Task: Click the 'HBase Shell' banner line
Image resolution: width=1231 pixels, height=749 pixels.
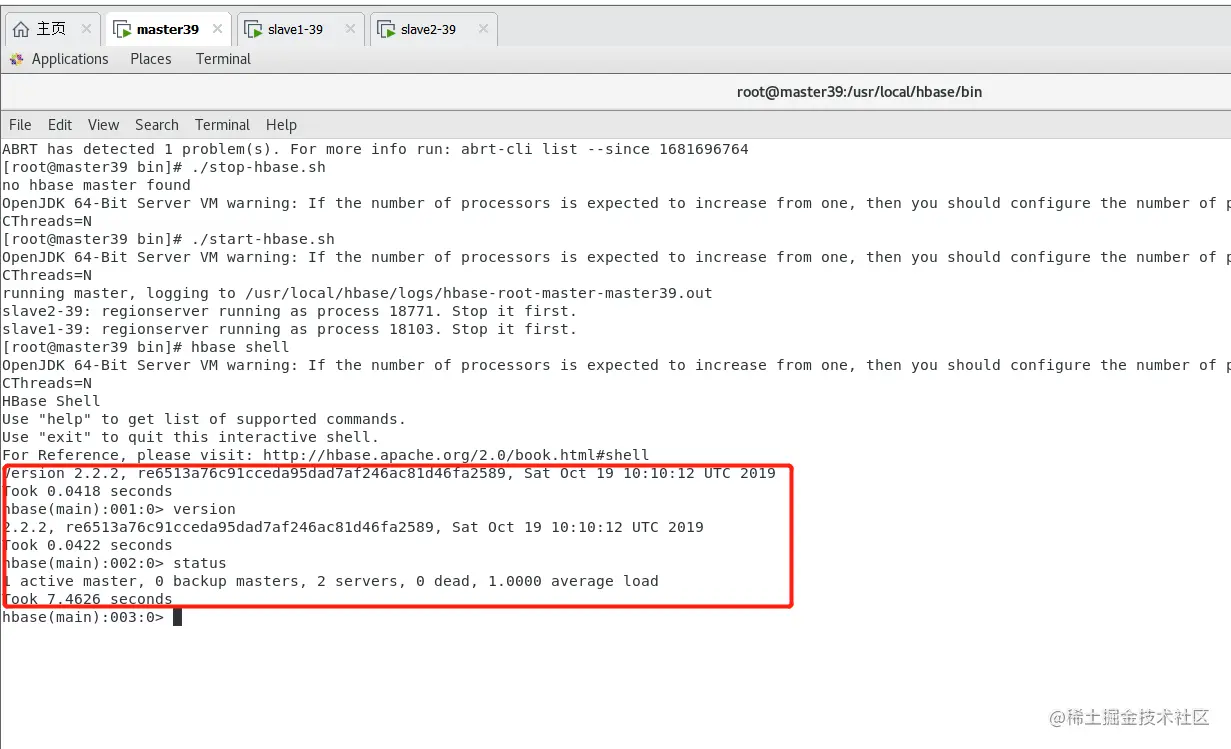Action: (x=51, y=401)
